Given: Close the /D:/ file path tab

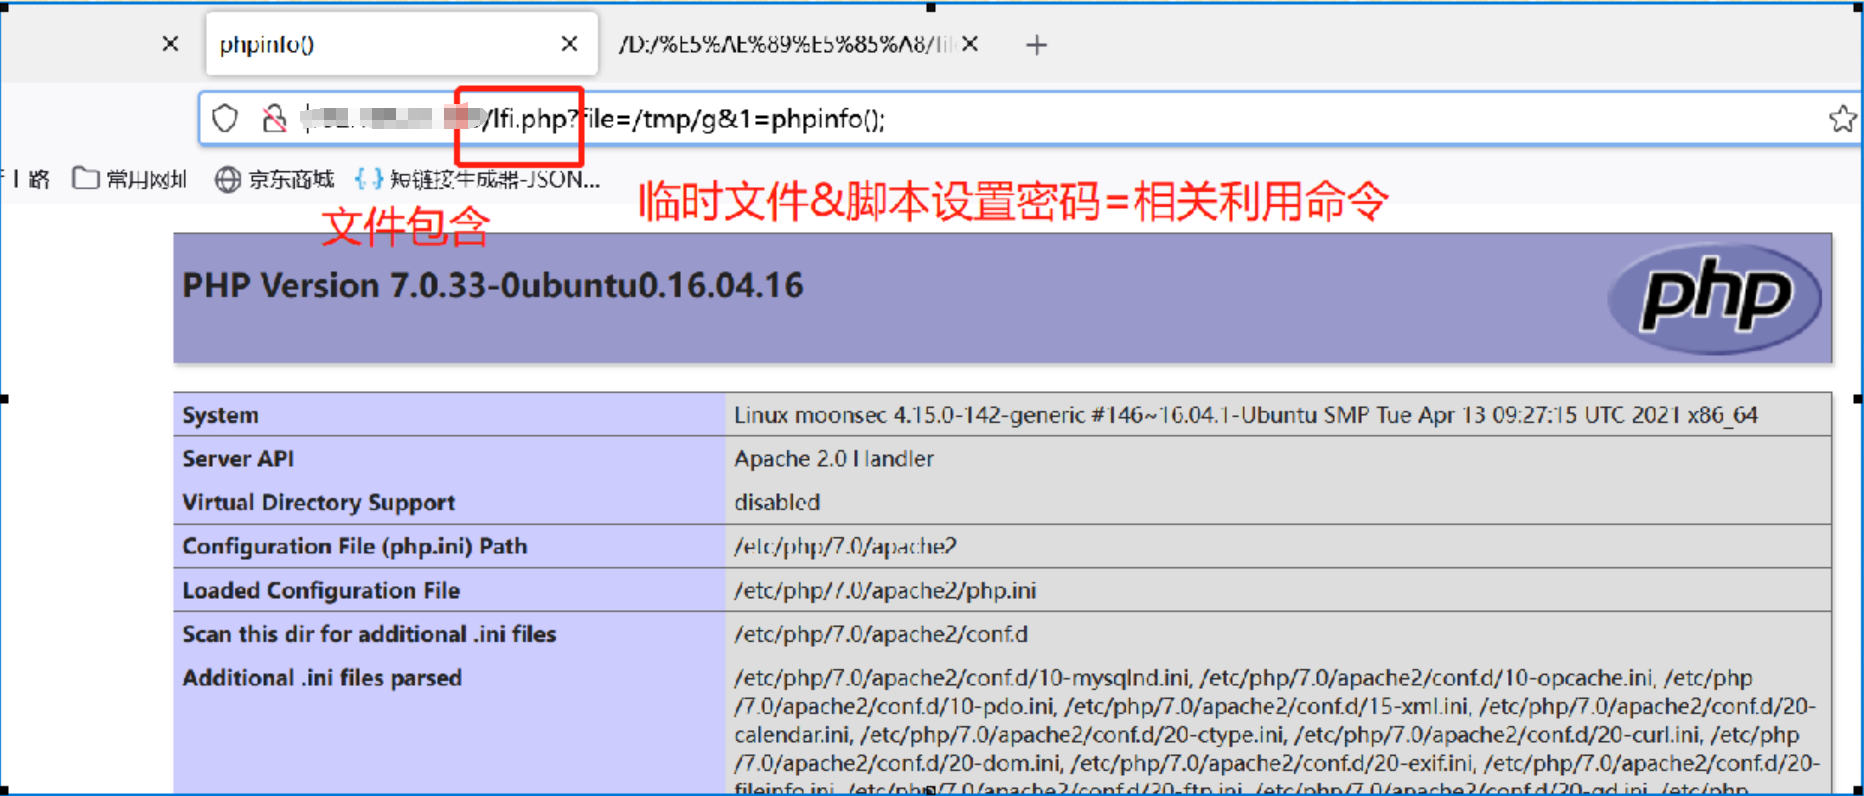Looking at the screenshot, I should pyautogui.click(x=970, y=44).
